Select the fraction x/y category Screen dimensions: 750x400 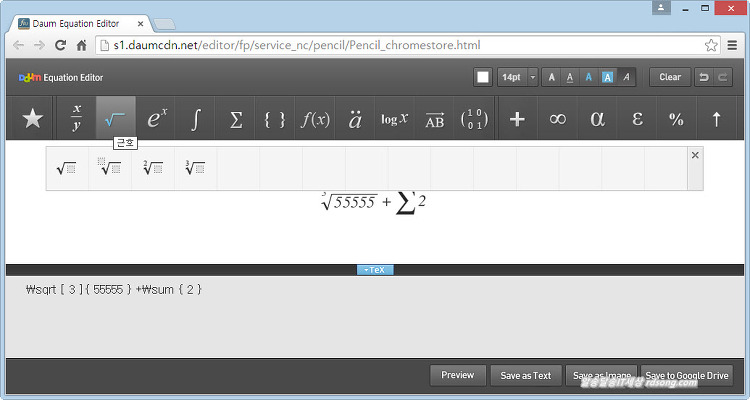[x=76, y=119]
